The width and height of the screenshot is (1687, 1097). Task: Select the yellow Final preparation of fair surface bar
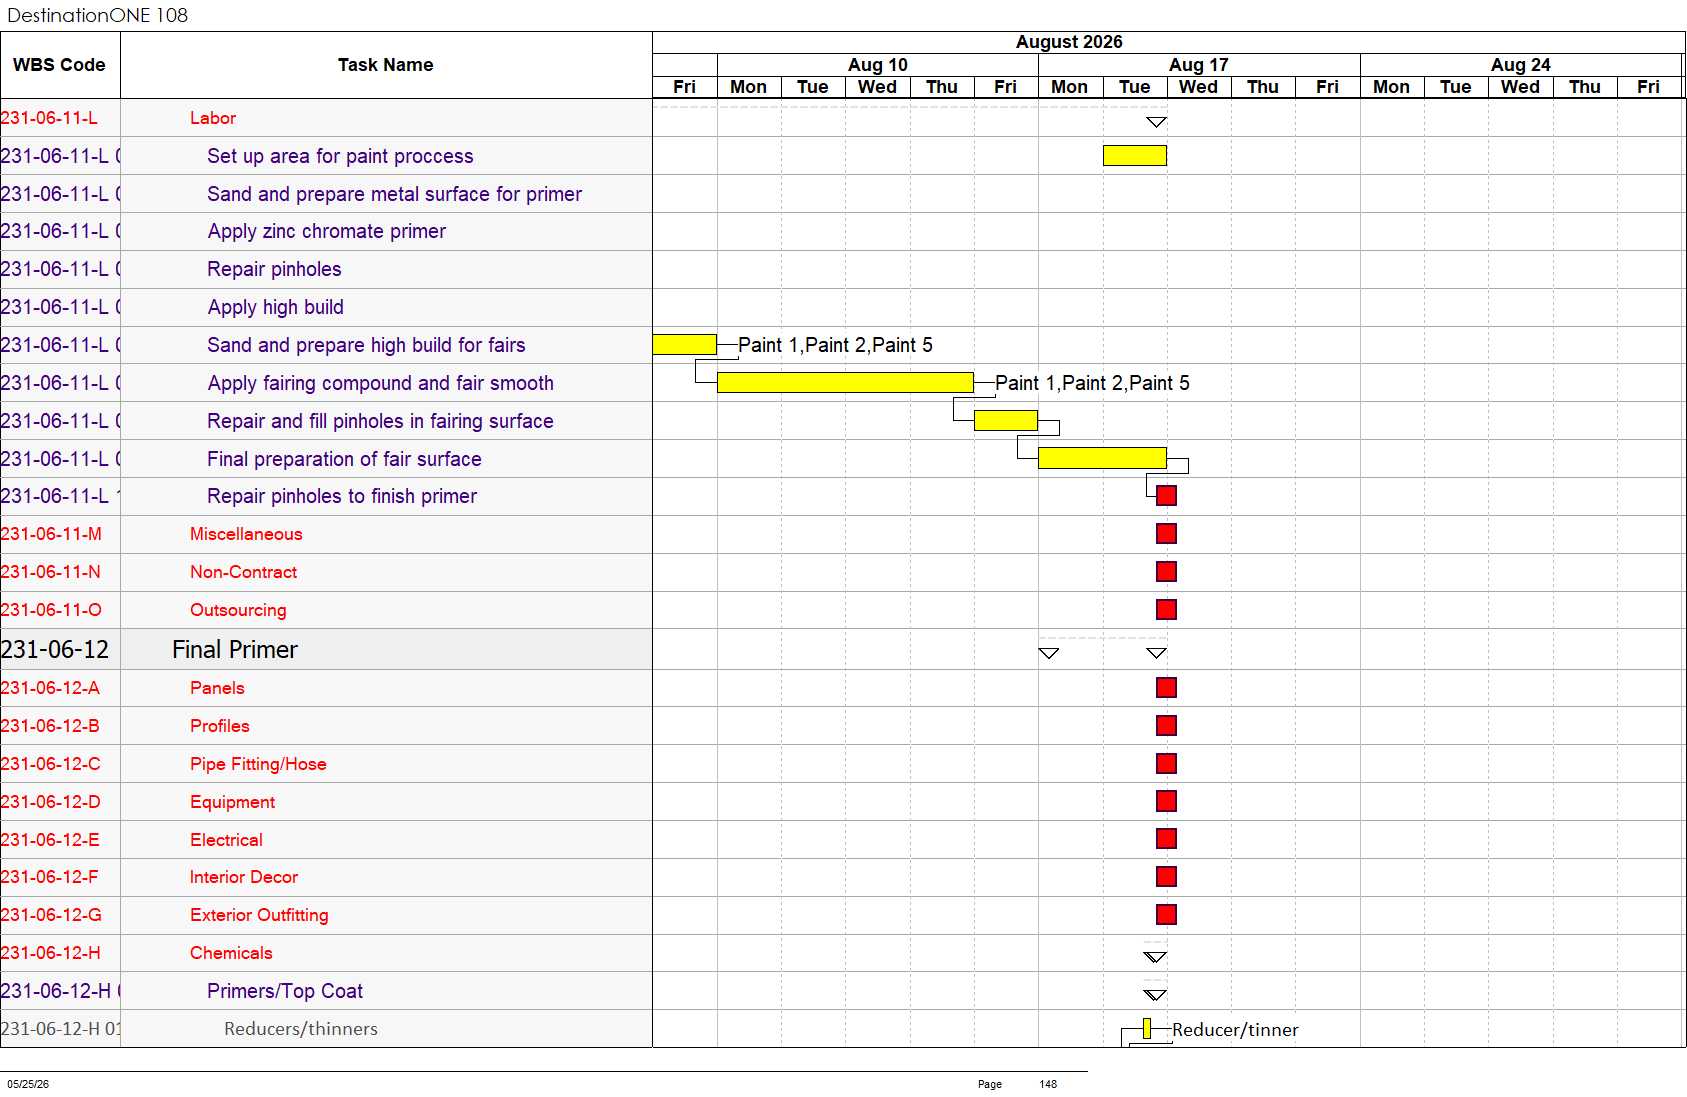(x=1102, y=459)
